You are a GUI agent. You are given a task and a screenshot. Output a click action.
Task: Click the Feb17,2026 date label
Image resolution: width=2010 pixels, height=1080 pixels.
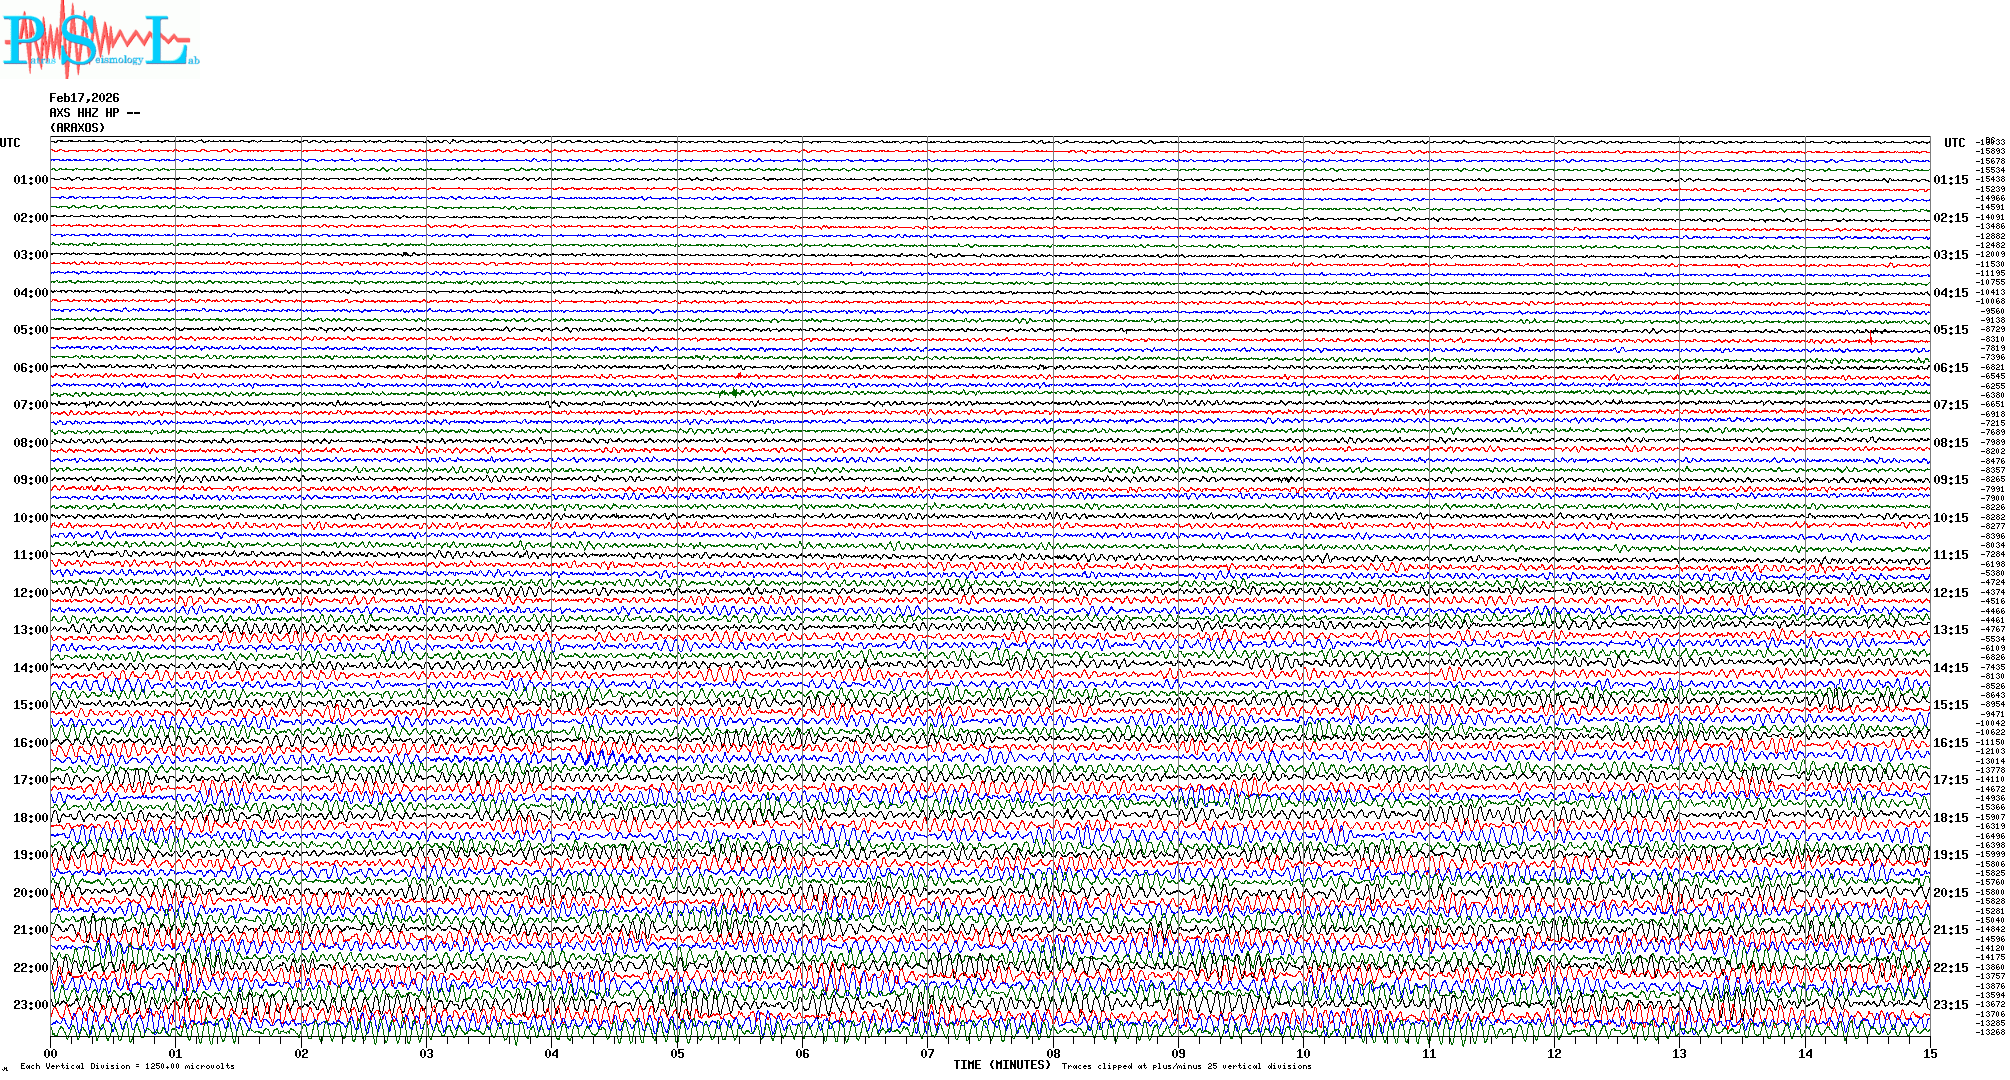point(84,98)
